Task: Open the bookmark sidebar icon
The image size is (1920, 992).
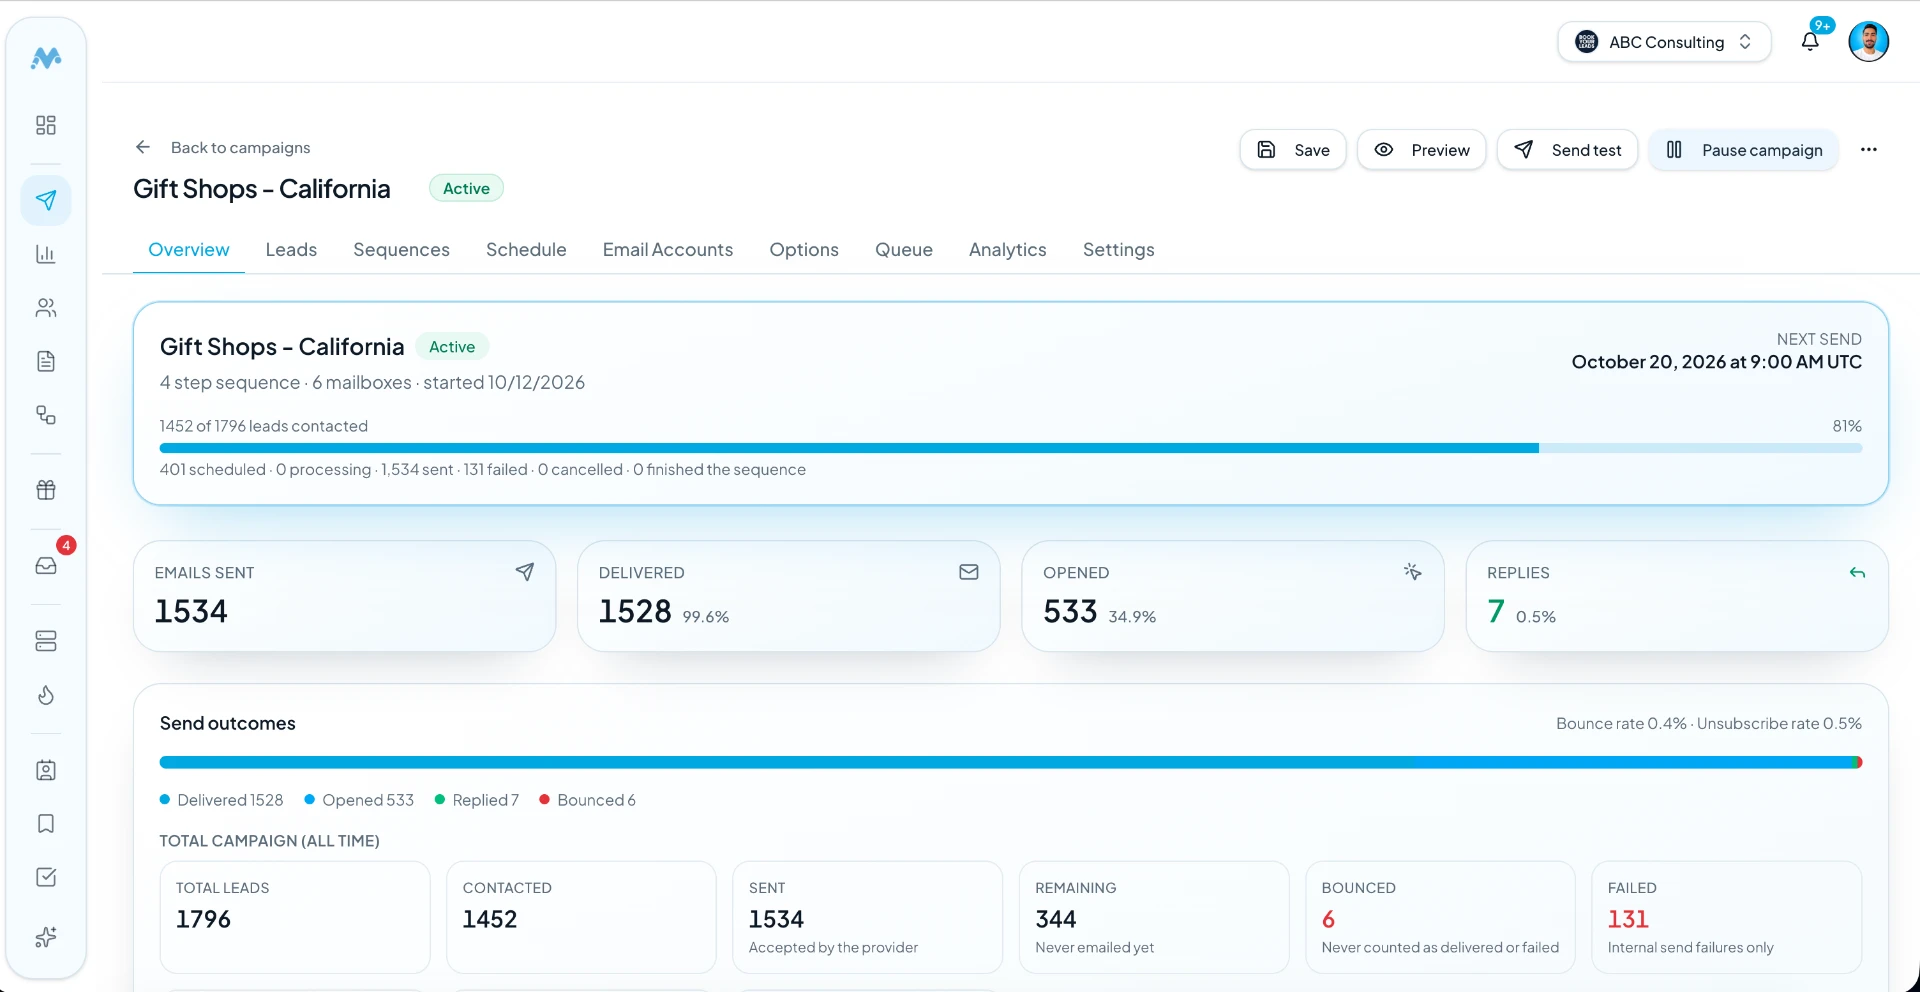Action: (x=46, y=824)
